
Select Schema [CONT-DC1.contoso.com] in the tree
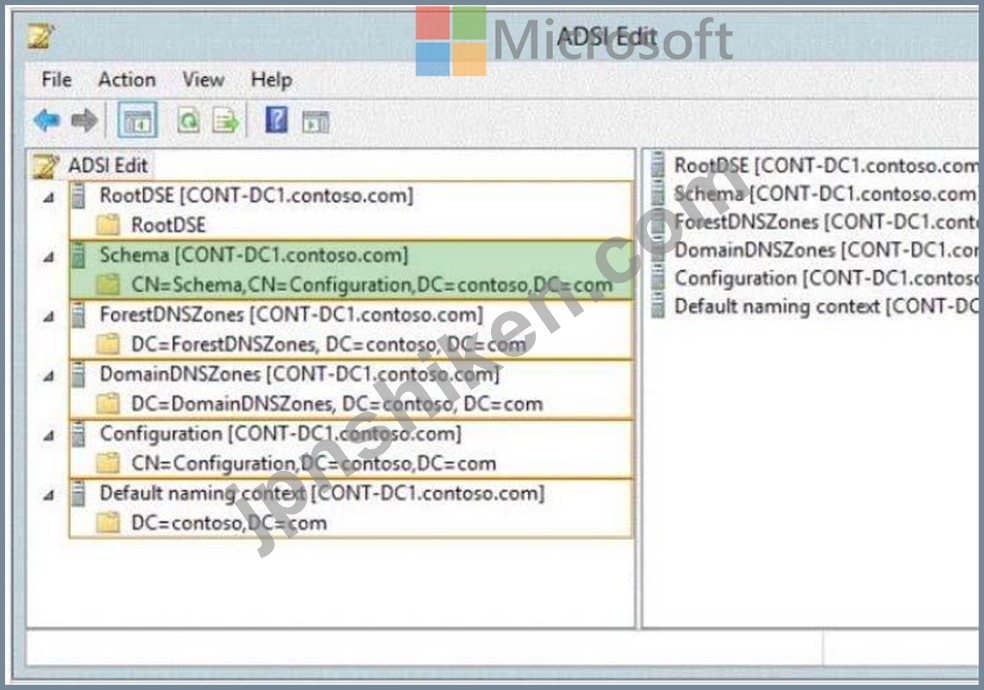tap(254, 255)
